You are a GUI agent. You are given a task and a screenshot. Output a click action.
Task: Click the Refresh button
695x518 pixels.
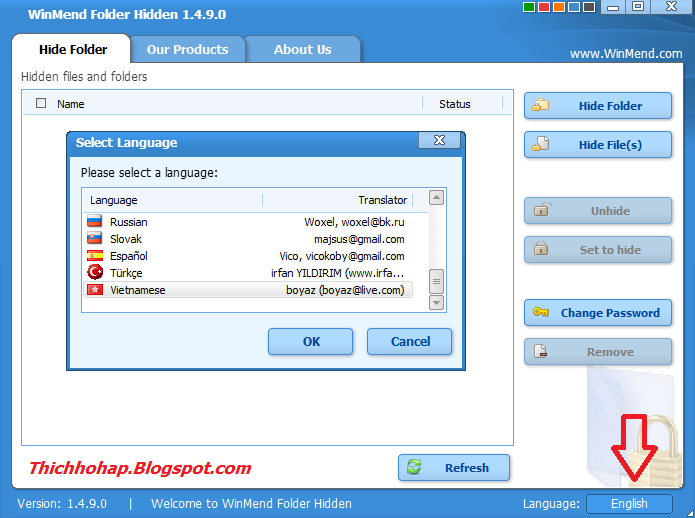(454, 467)
